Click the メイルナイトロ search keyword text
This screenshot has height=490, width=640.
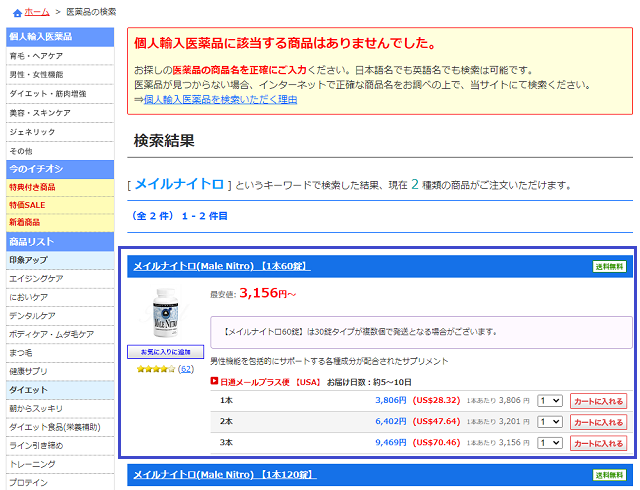(x=179, y=185)
